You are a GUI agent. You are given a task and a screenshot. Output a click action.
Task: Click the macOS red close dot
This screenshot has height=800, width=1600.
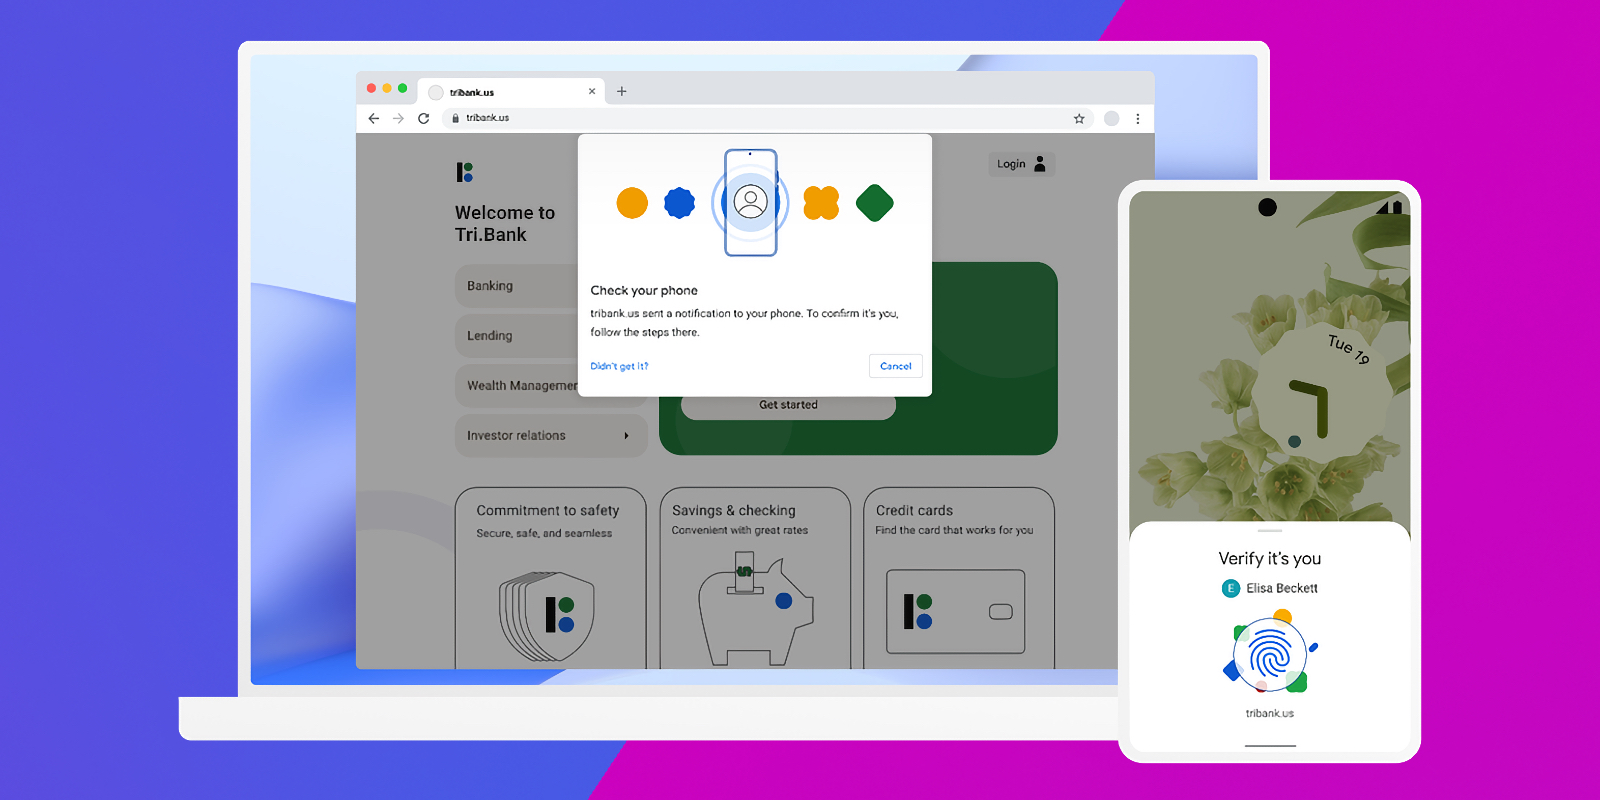tap(371, 88)
